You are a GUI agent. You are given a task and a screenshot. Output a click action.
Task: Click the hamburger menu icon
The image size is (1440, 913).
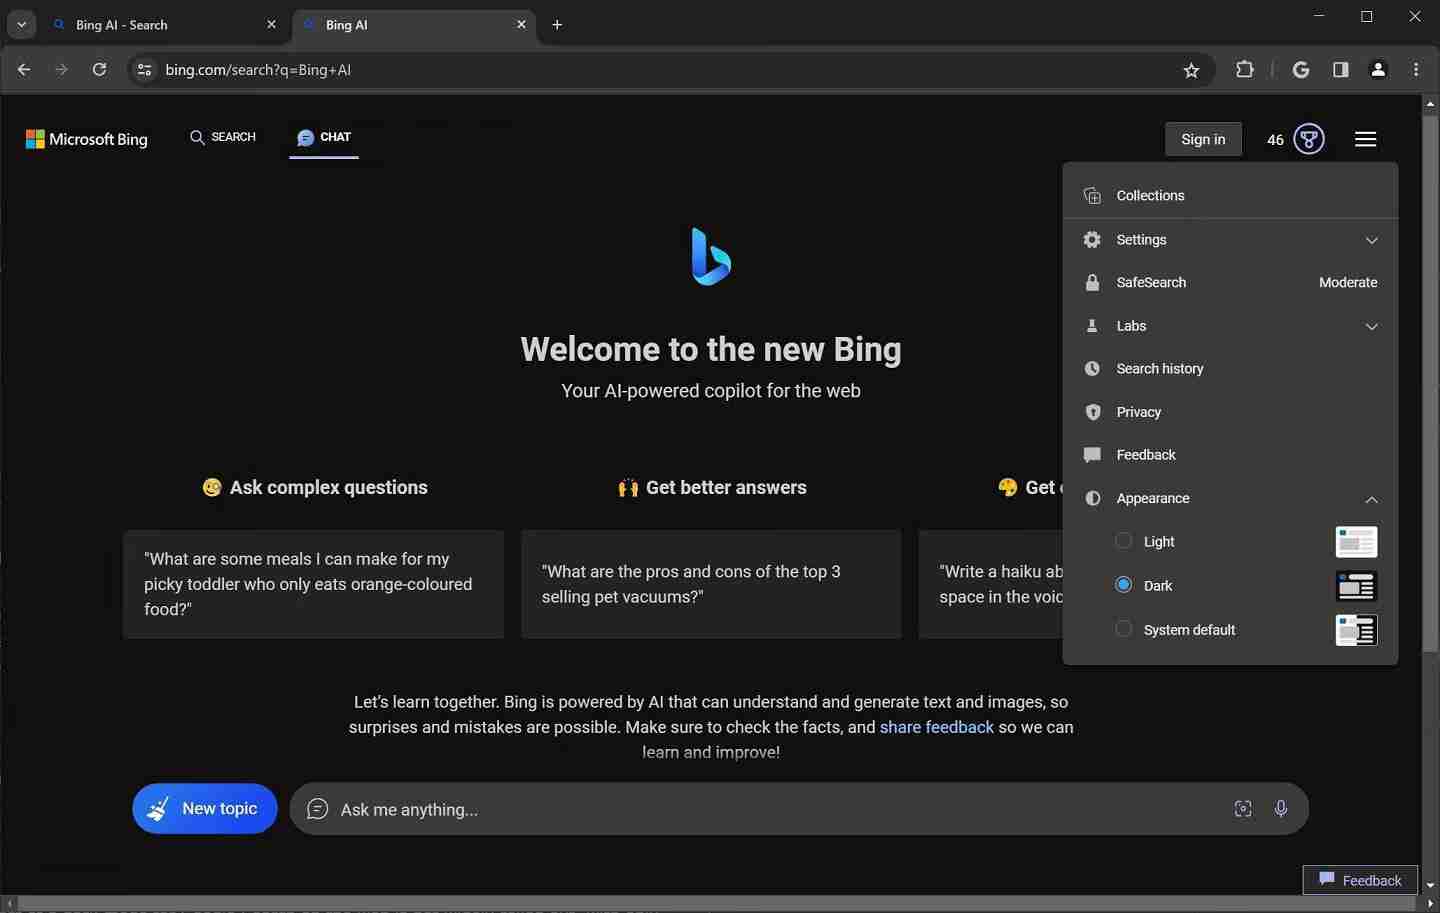1366,139
